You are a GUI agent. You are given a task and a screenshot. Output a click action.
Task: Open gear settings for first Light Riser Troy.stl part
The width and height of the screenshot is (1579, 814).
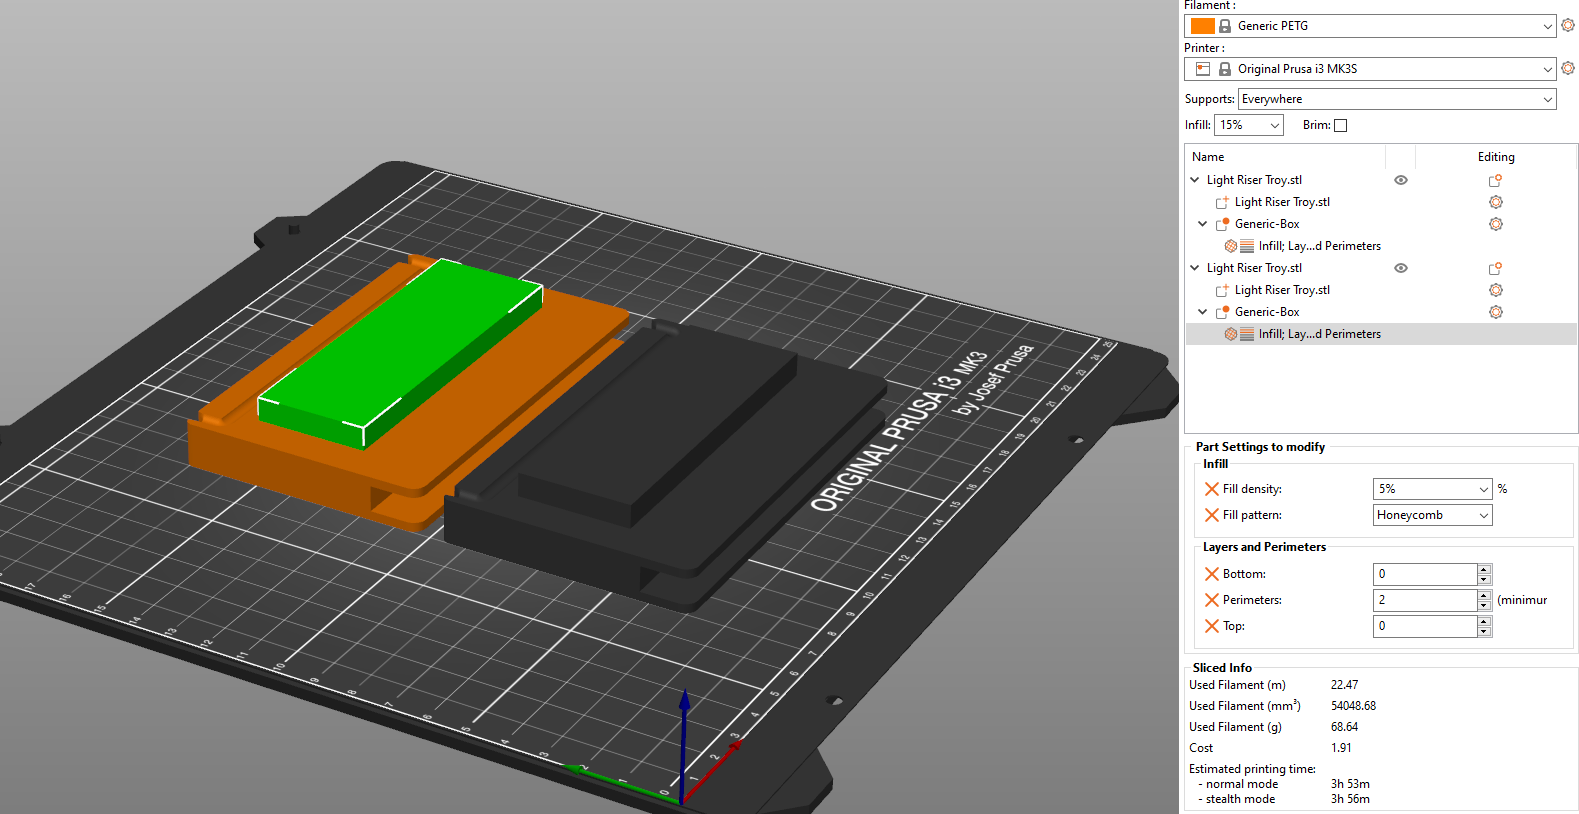pos(1496,202)
